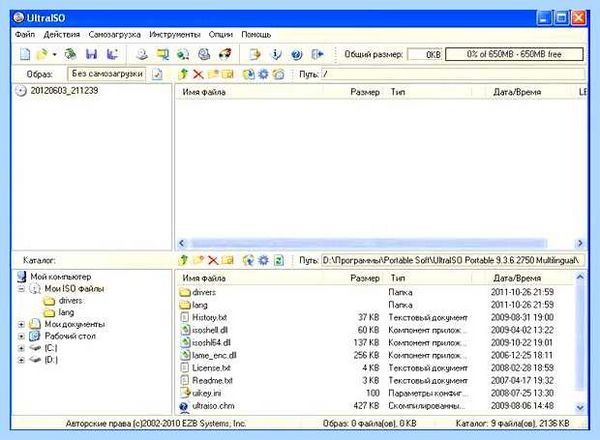
Task: Click New folder icon in image toolbar
Action: (213, 74)
